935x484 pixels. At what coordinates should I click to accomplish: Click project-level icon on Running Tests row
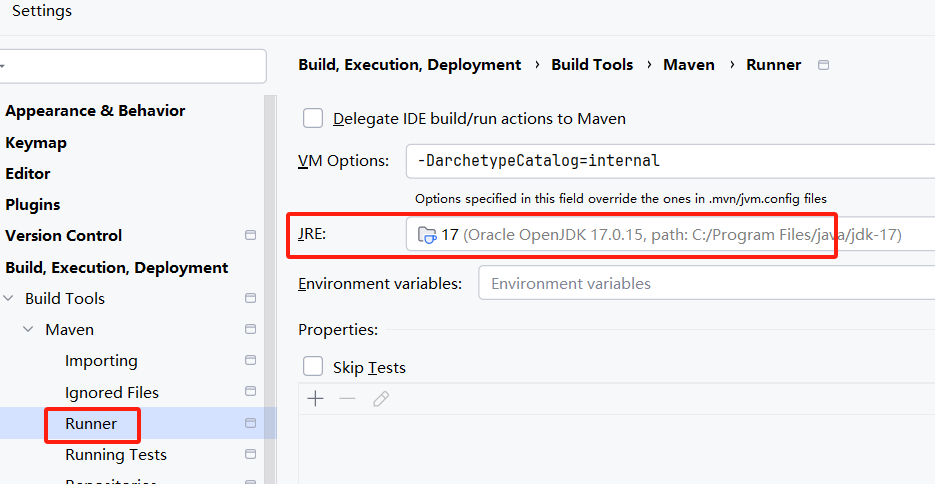click(250, 454)
